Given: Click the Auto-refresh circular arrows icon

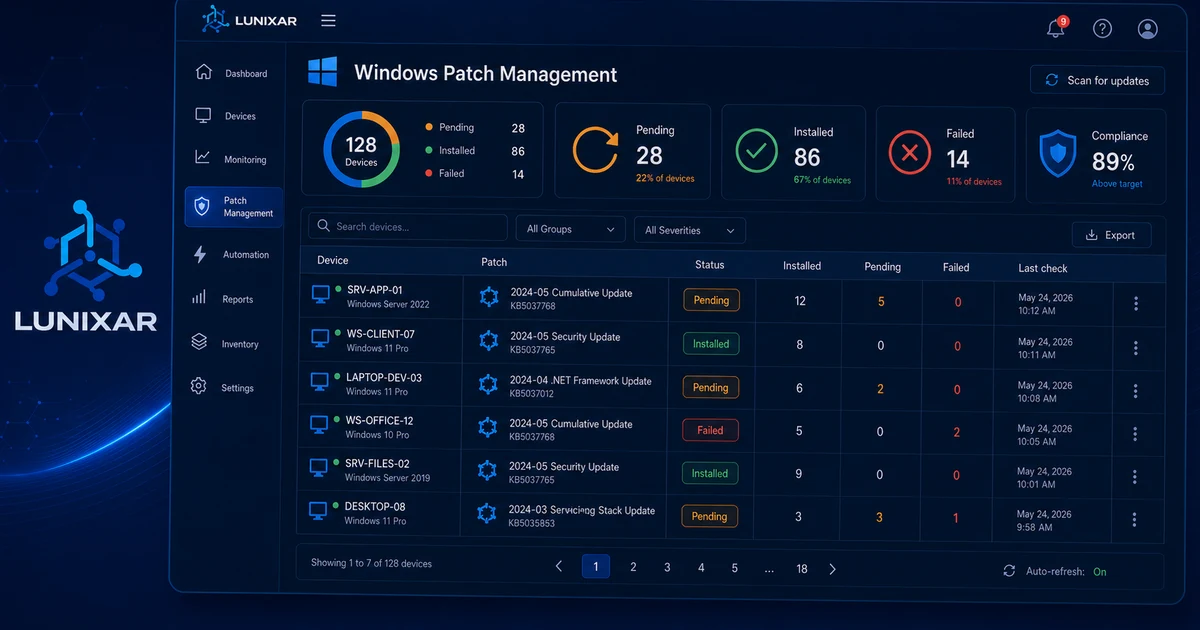Looking at the screenshot, I should pyautogui.click(x=1009, y=571).
